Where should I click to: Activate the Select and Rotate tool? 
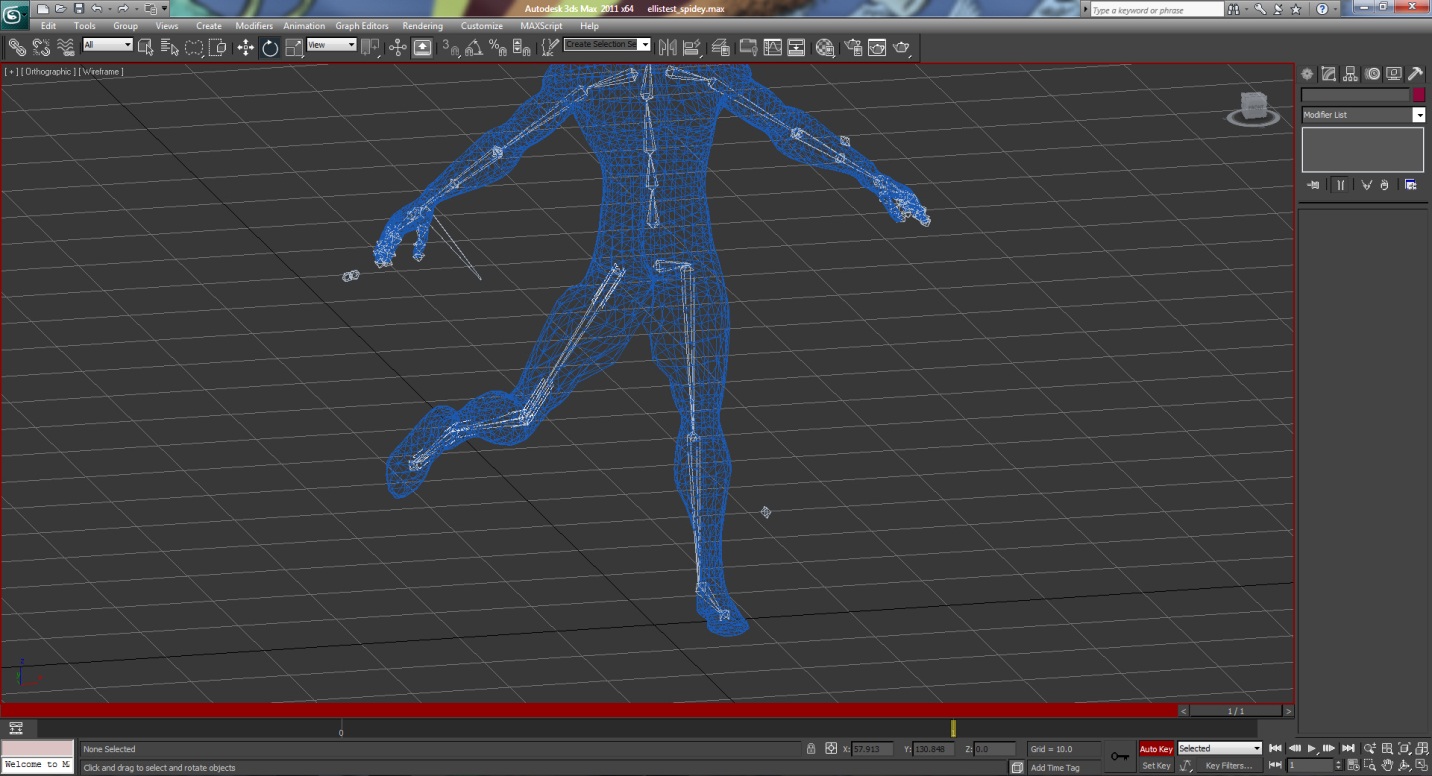pyautogui.click(x=270, y=47)
